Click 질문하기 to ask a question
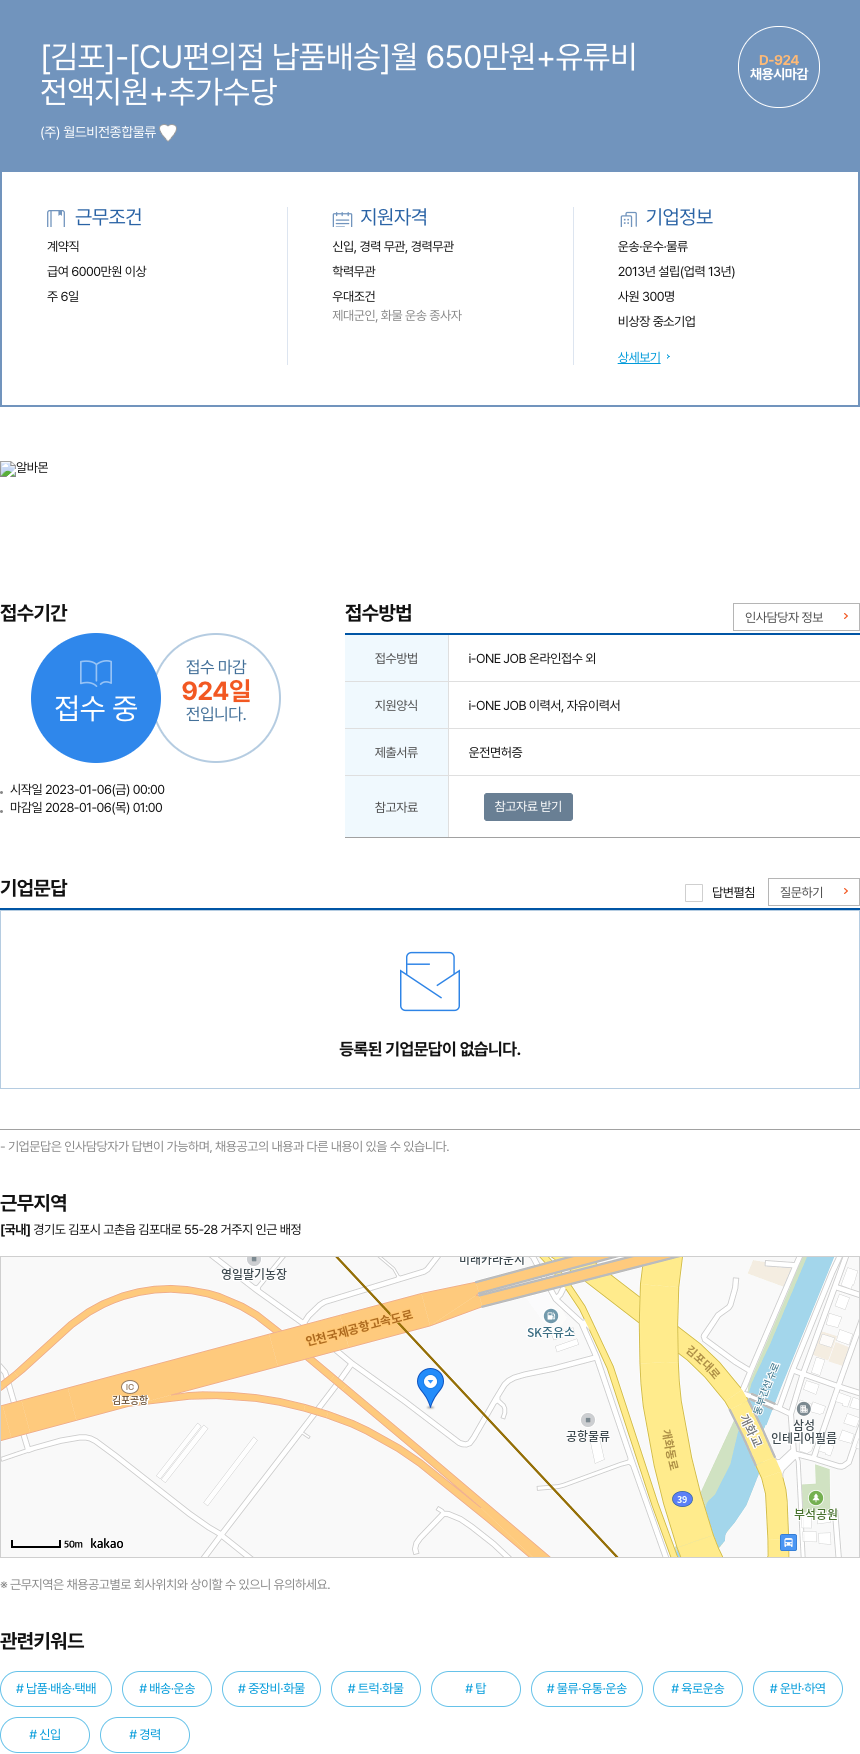Image resolution: width=860 pixels, height=1754 pixels. pyautogui.click(x=813, y=892)
